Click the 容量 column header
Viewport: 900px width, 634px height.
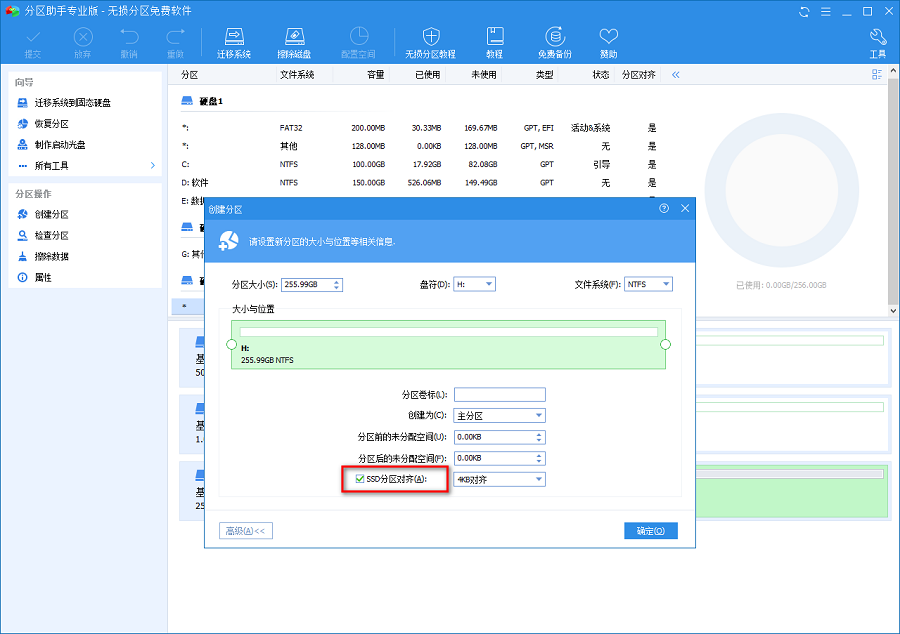click(375, 75)
